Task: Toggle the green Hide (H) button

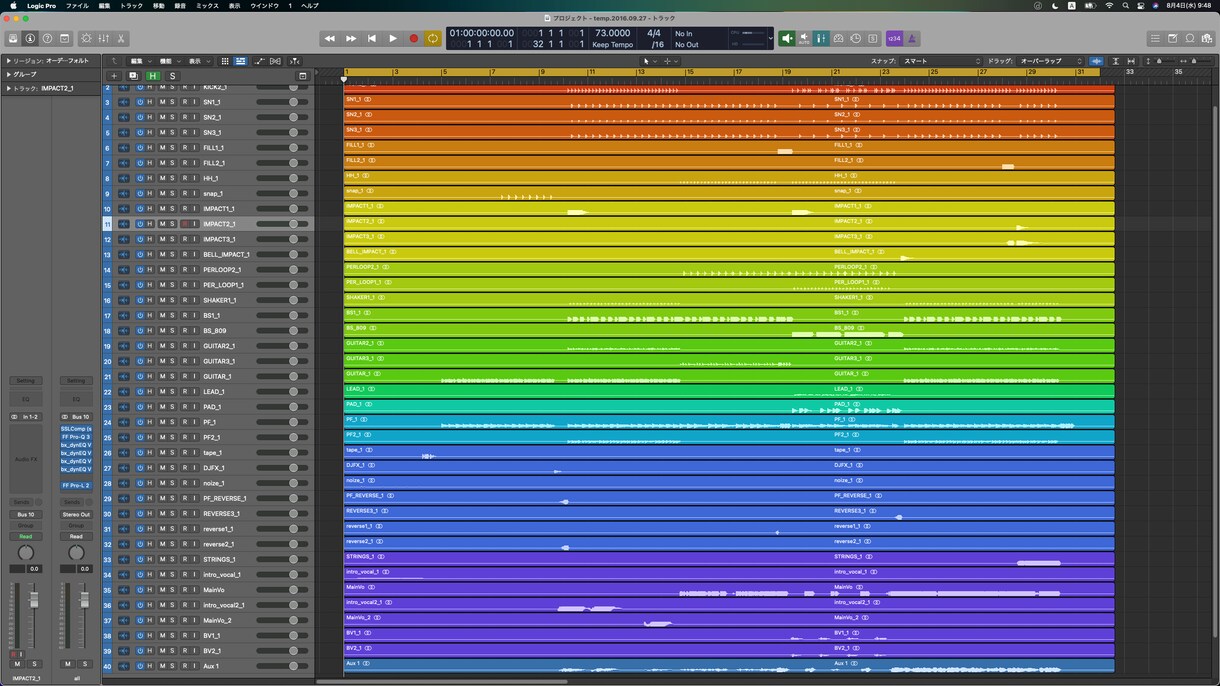Action: [153, 76]
